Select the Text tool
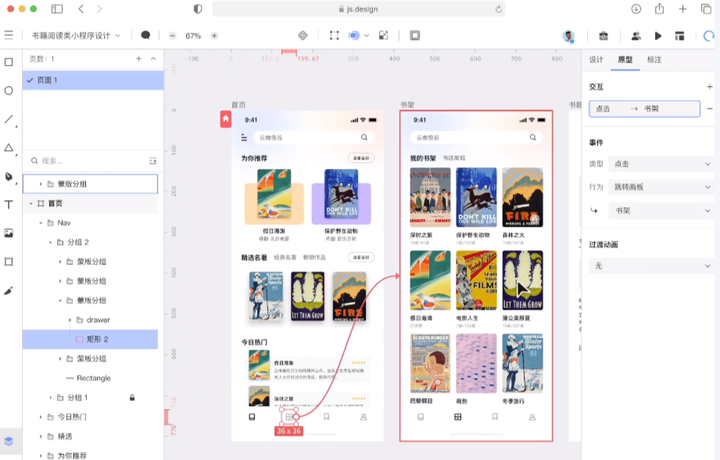Viewport: 720px width, 460px height. point(9,205)
